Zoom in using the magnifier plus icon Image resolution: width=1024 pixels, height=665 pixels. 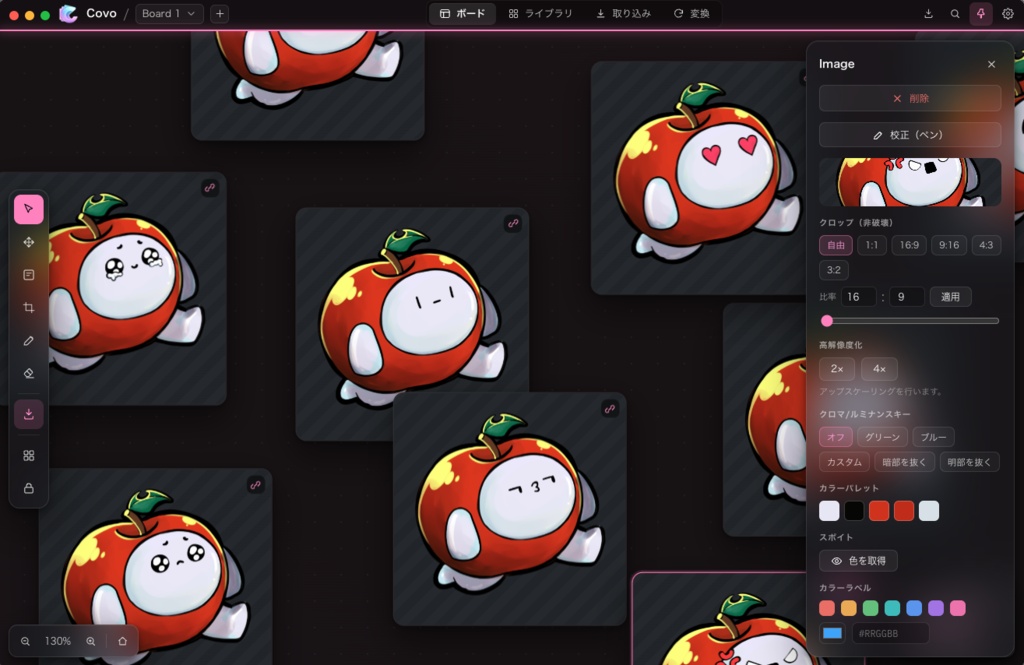point(91,641)
